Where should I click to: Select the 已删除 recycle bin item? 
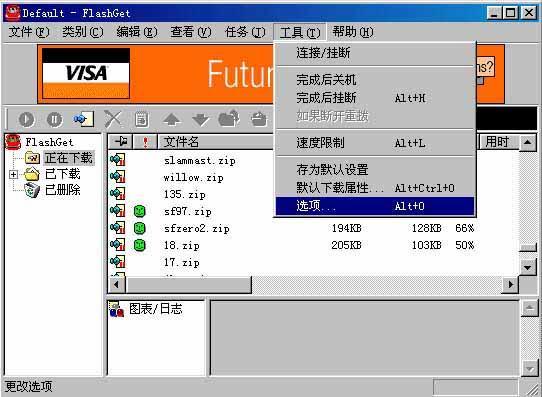point(63,190)
